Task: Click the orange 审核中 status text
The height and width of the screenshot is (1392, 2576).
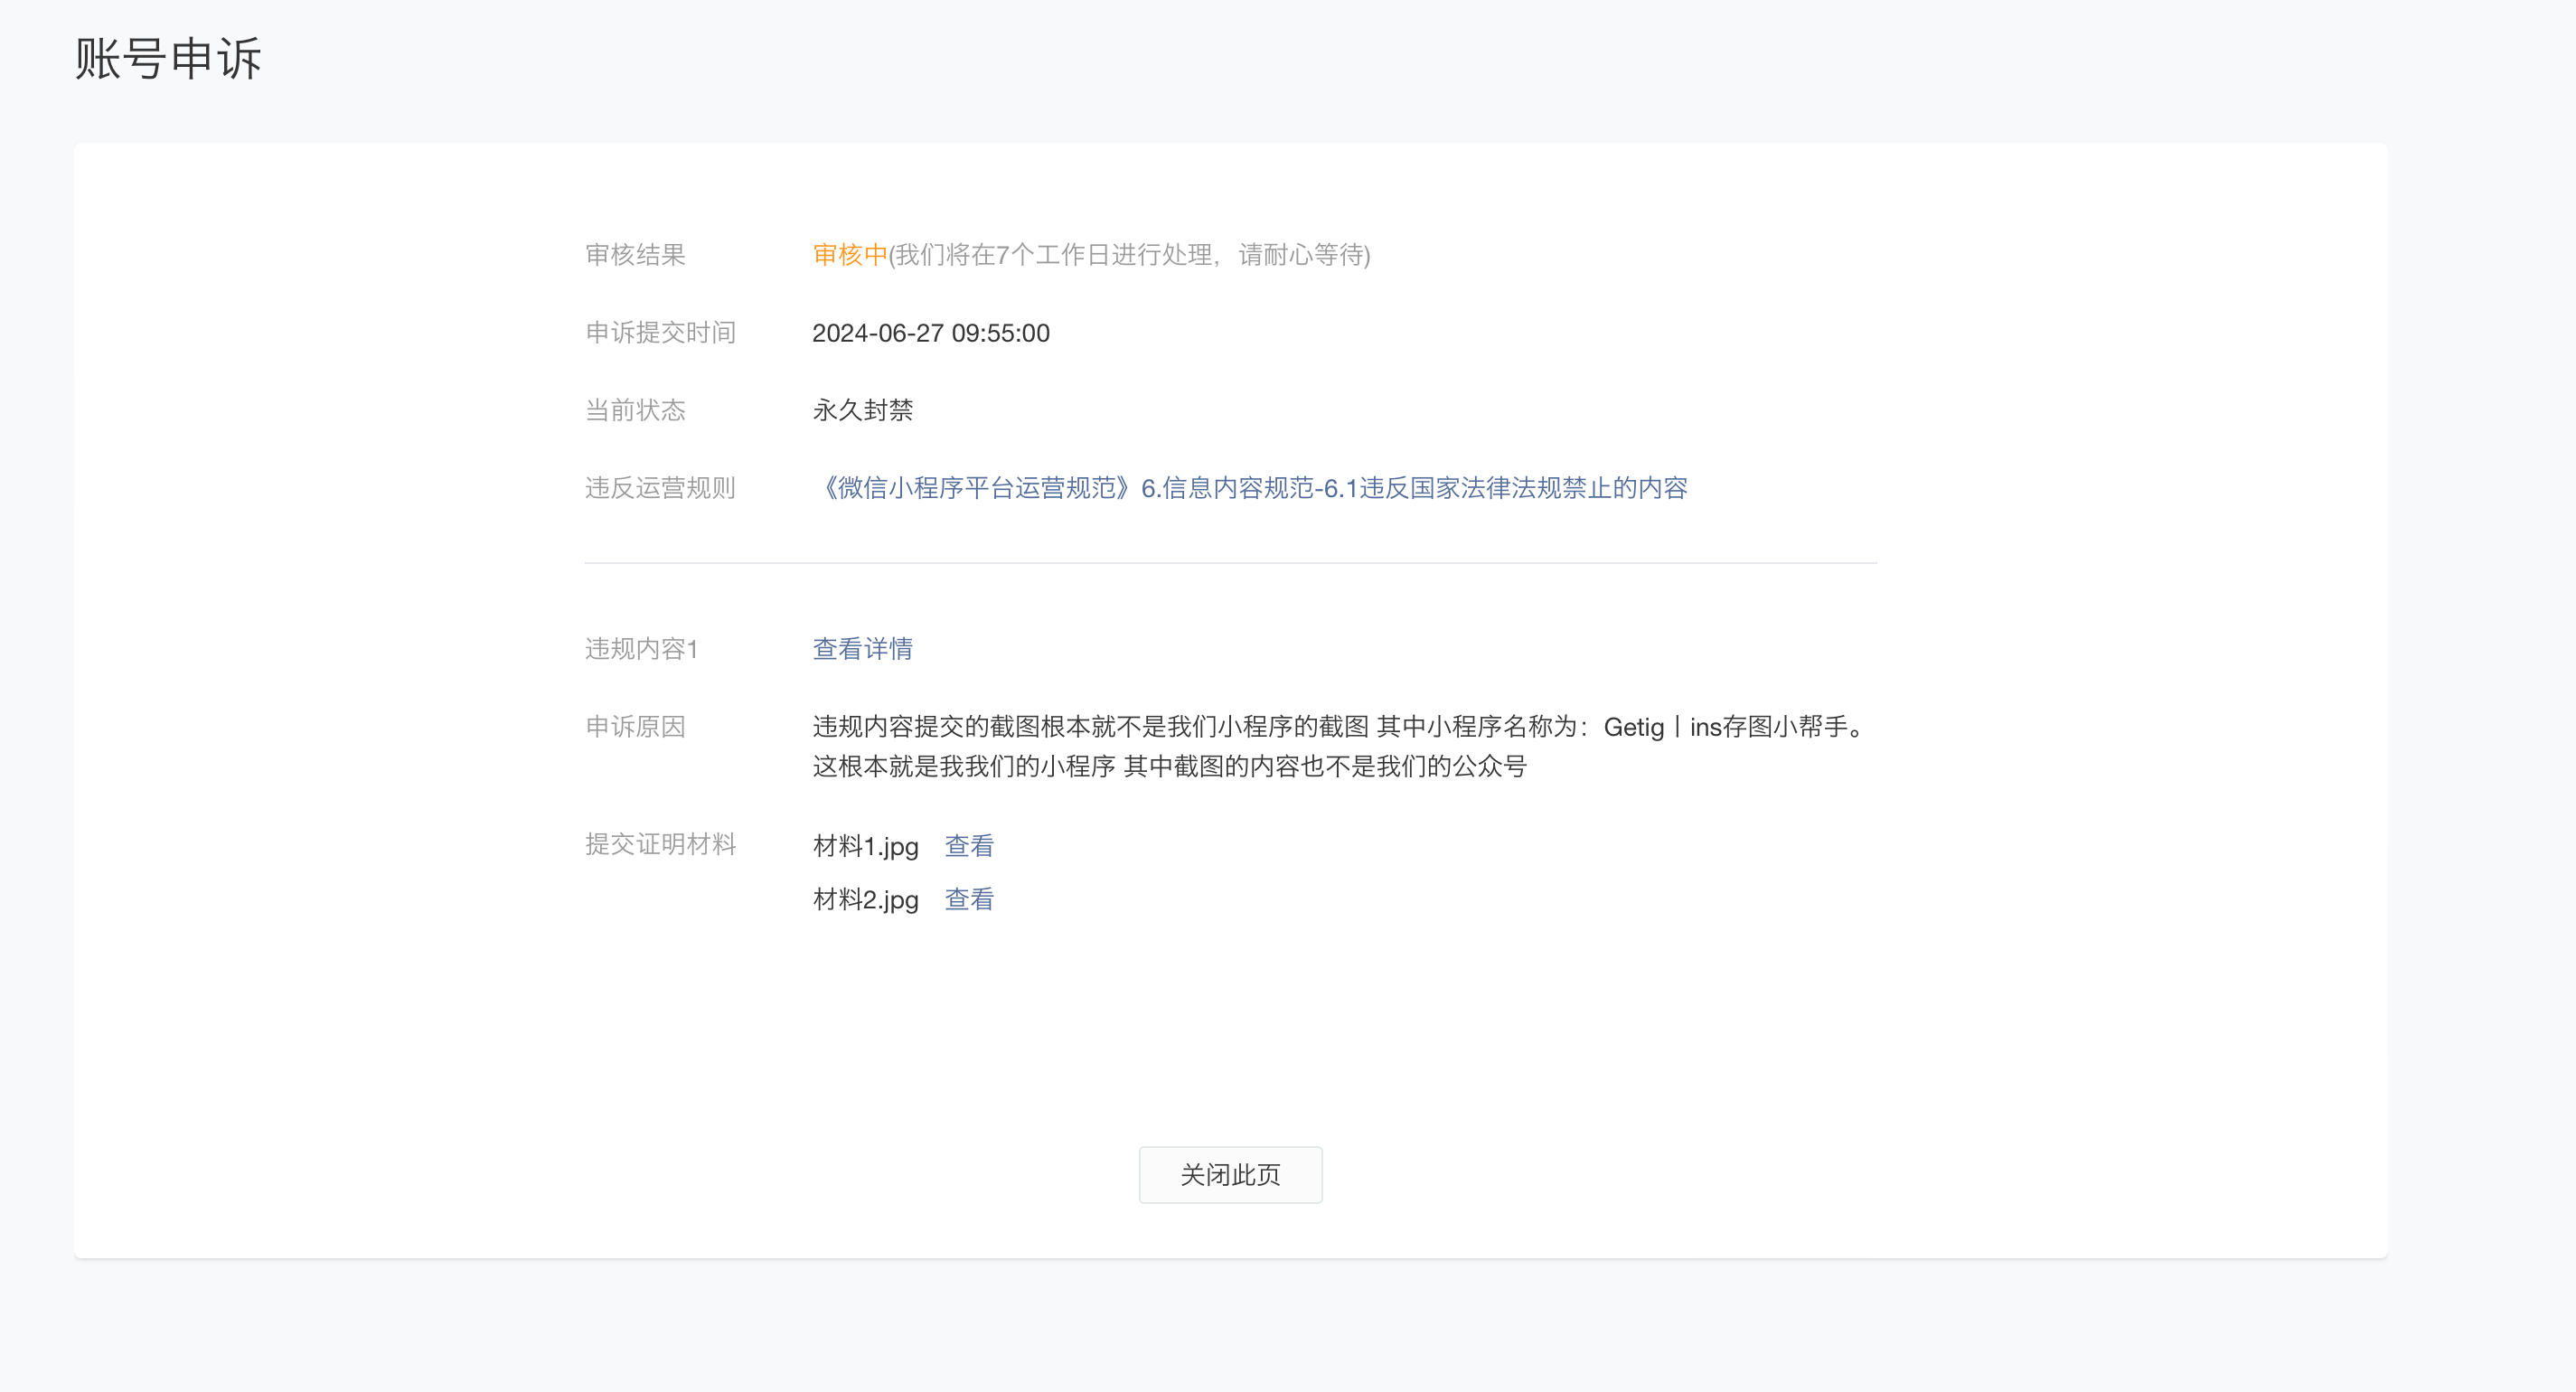Action: (x=849, y=255)
